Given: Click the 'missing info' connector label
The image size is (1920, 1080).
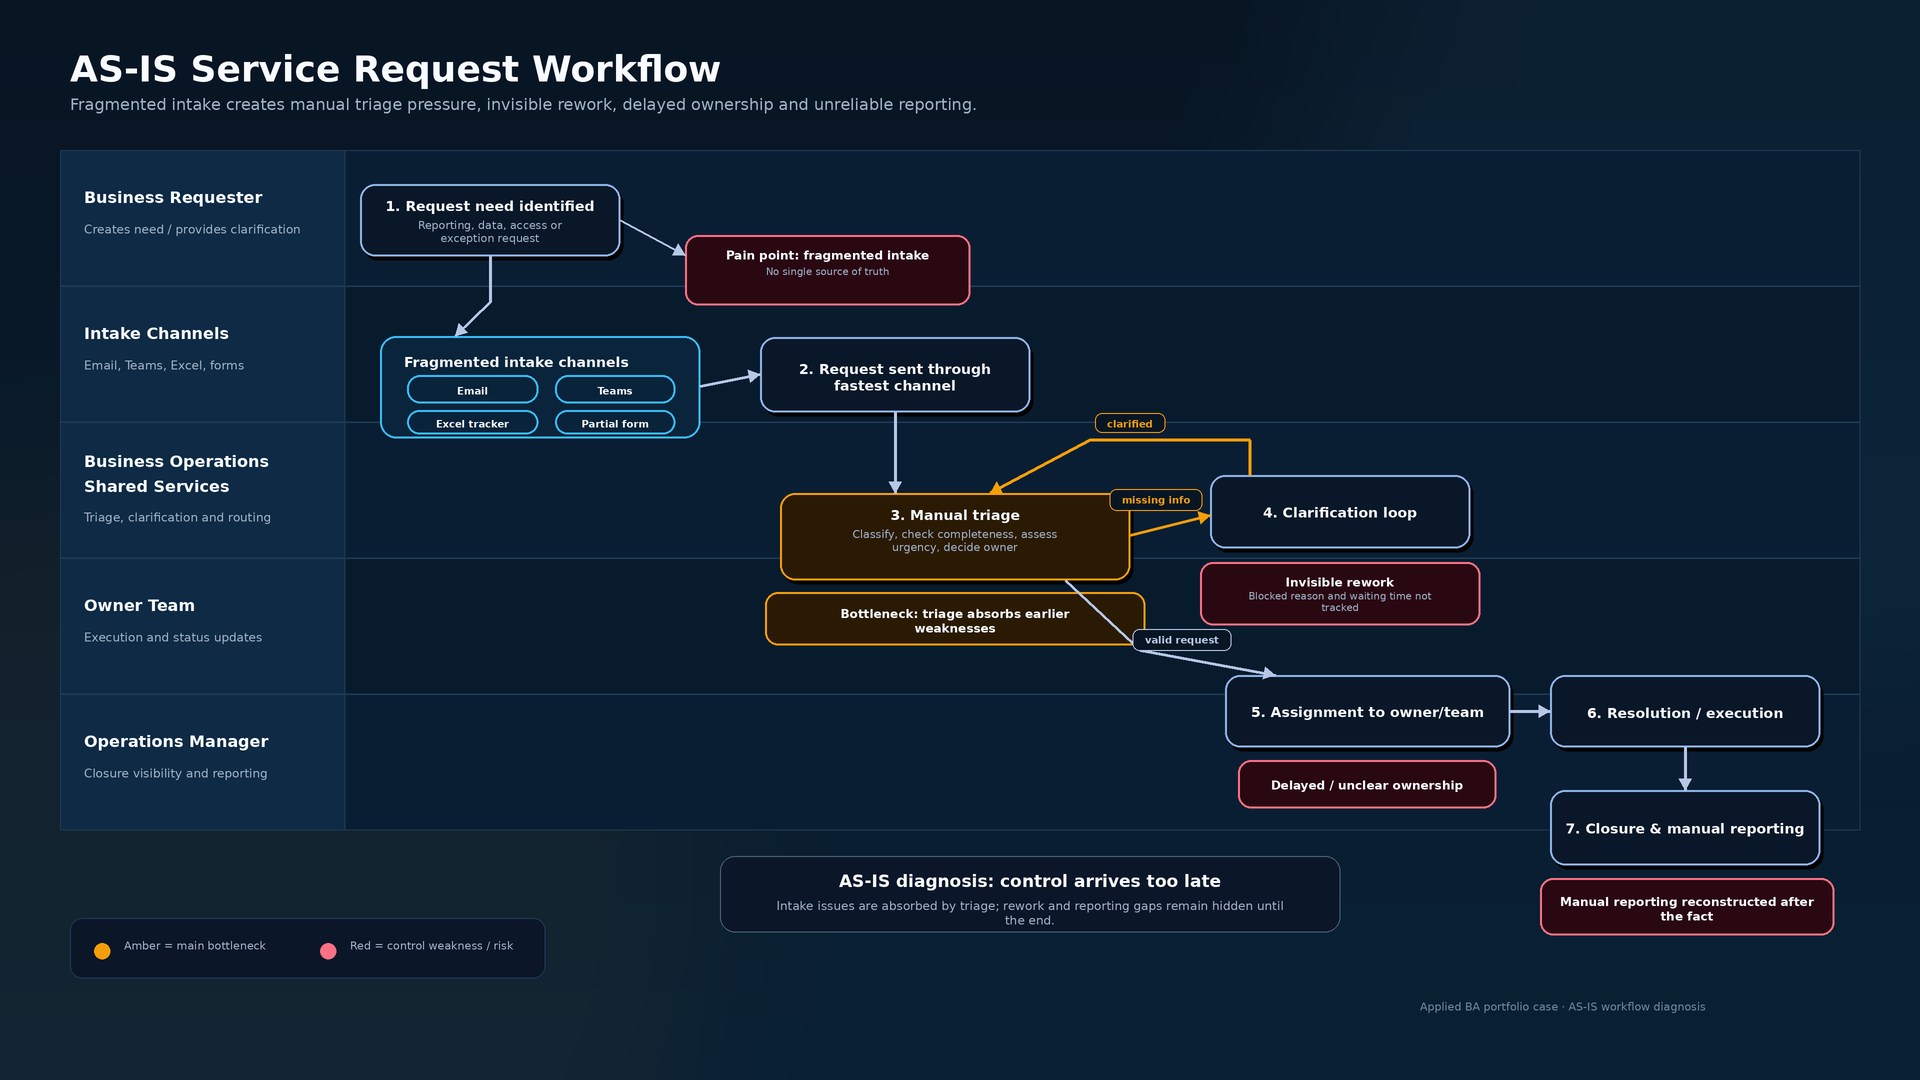Looking at the screenshot, I should (1156, 500).
